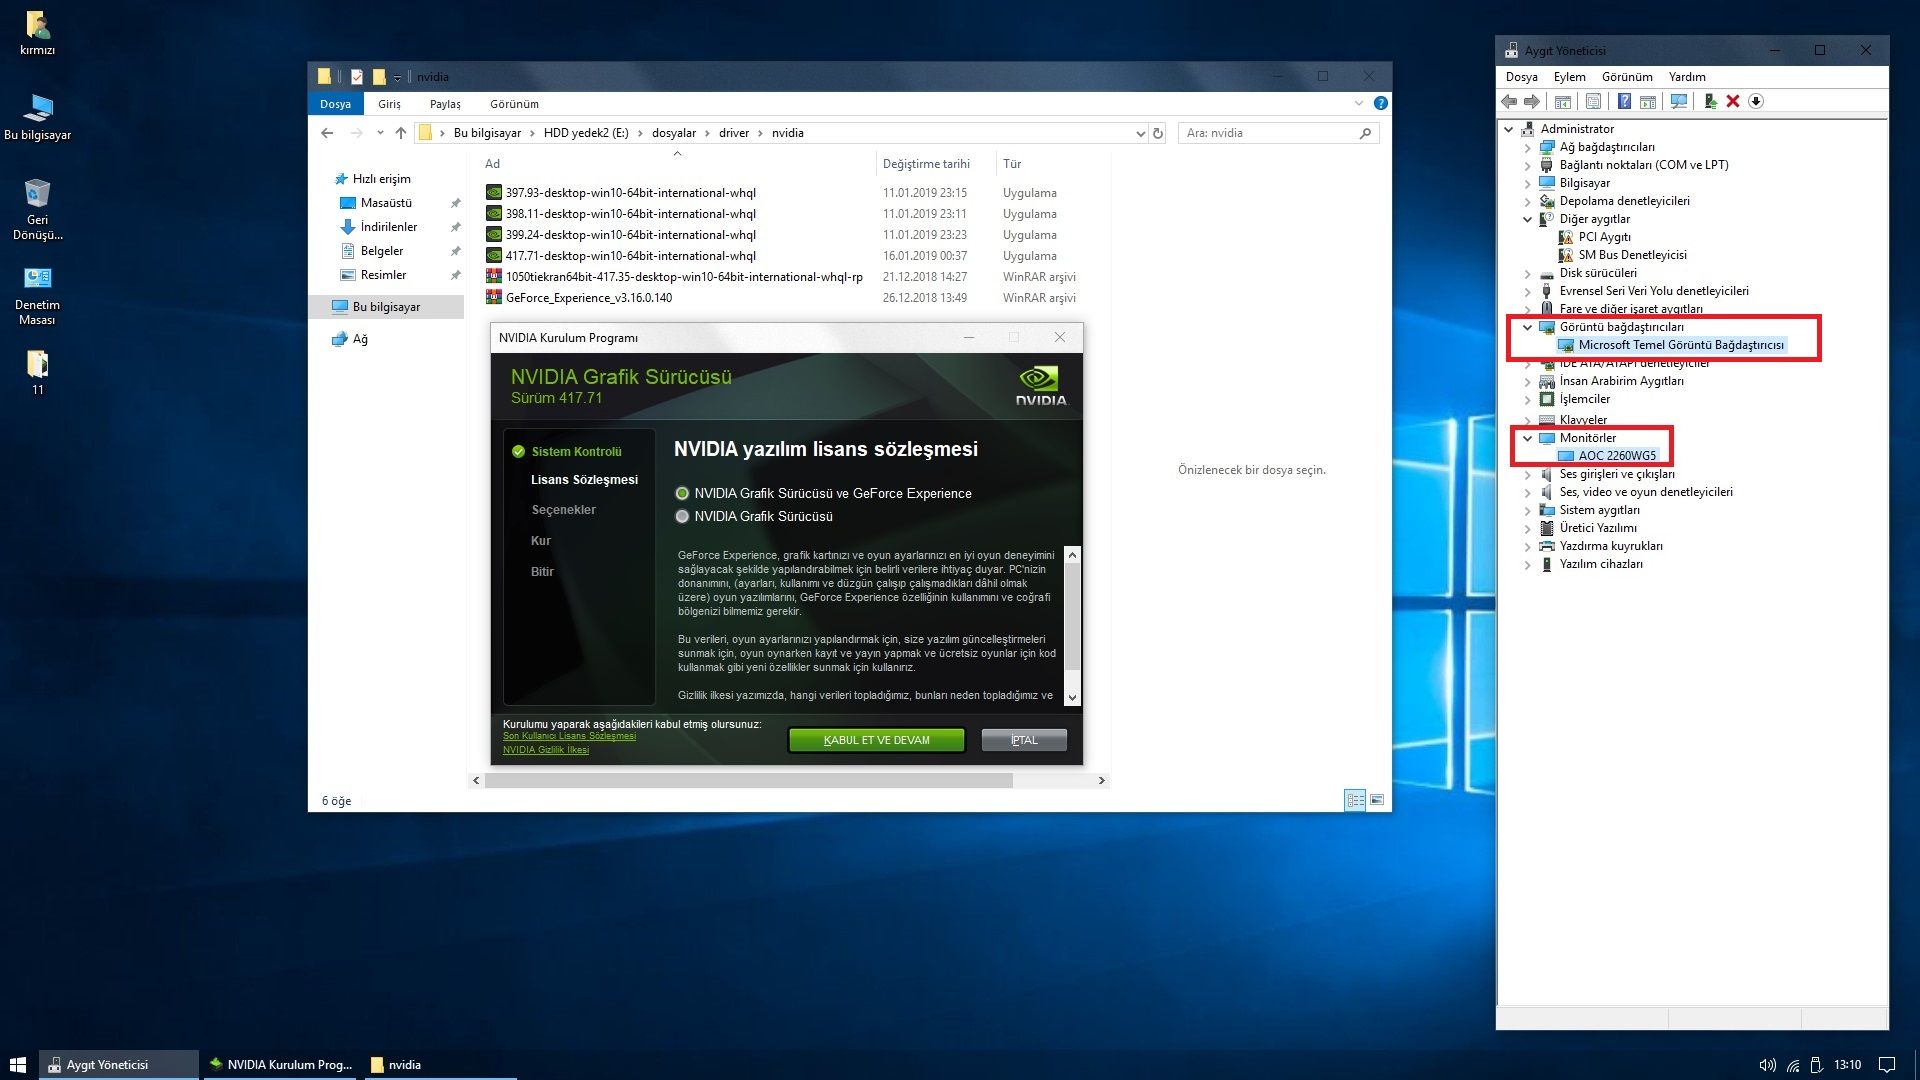Click the Explorer refresh icon beside address bar
This screenshot has height=1080, width=1920.
coord(1158,133)
